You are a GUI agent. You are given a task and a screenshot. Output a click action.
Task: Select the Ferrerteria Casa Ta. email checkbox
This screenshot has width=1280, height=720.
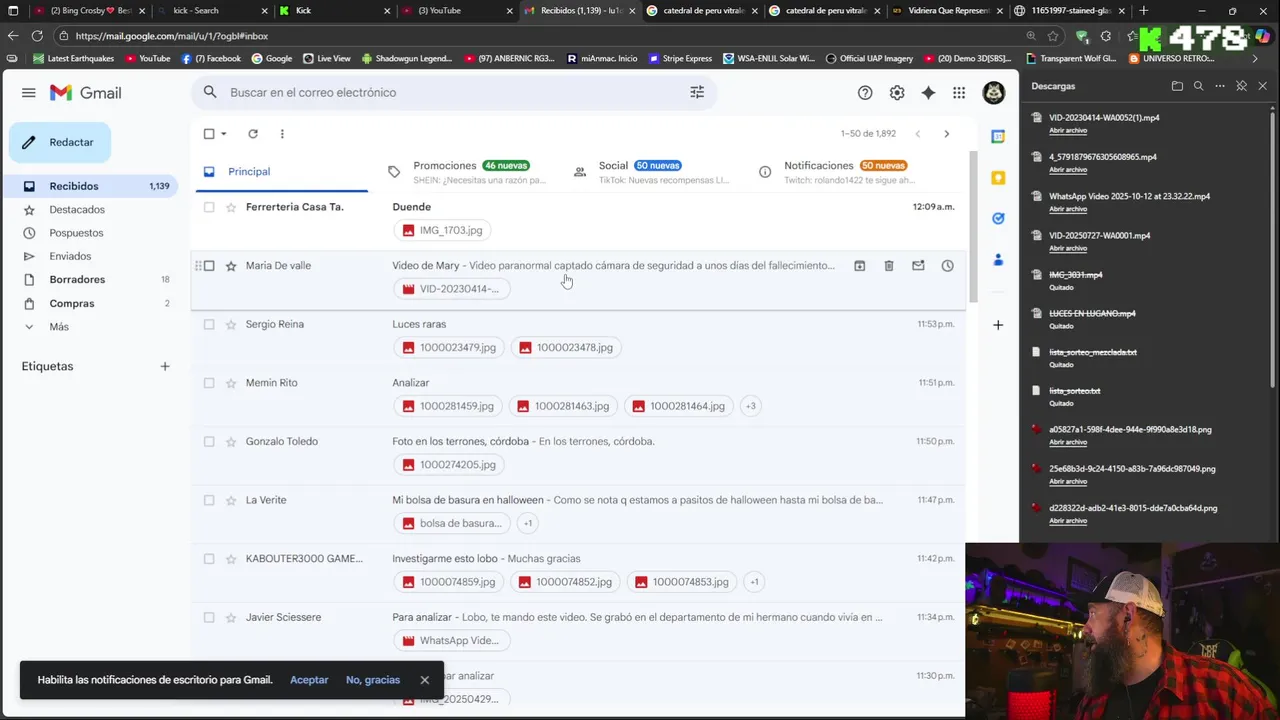pos(209,207)
